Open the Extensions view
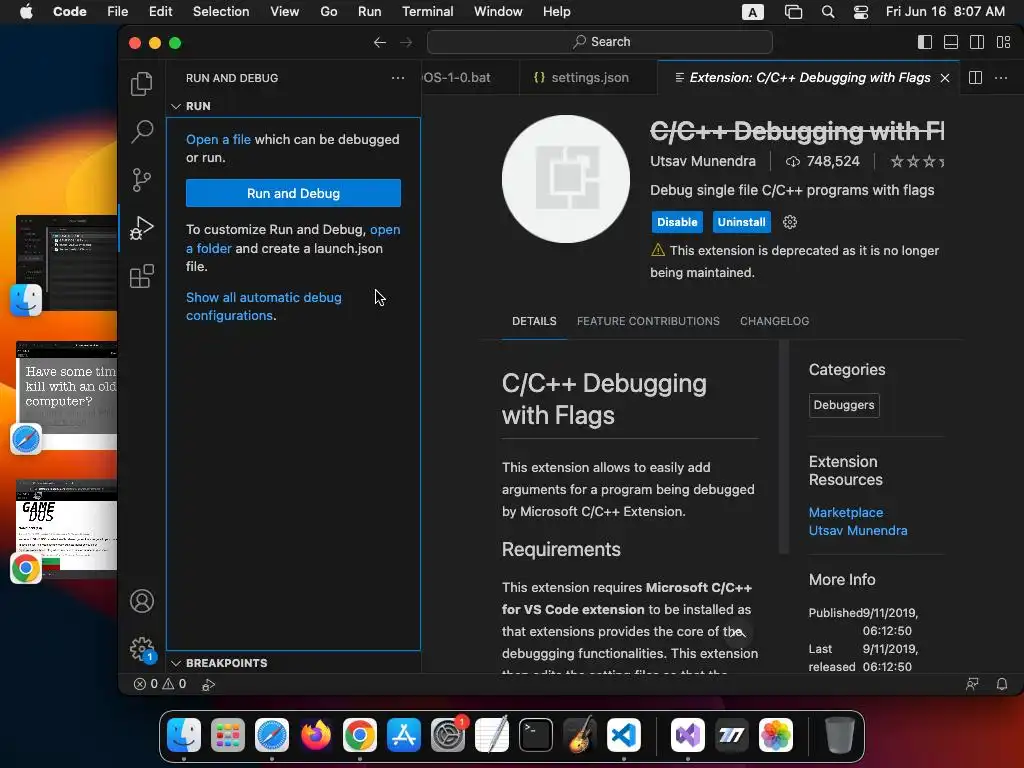This screenshot has height=768, width=1024. point(142,276)
